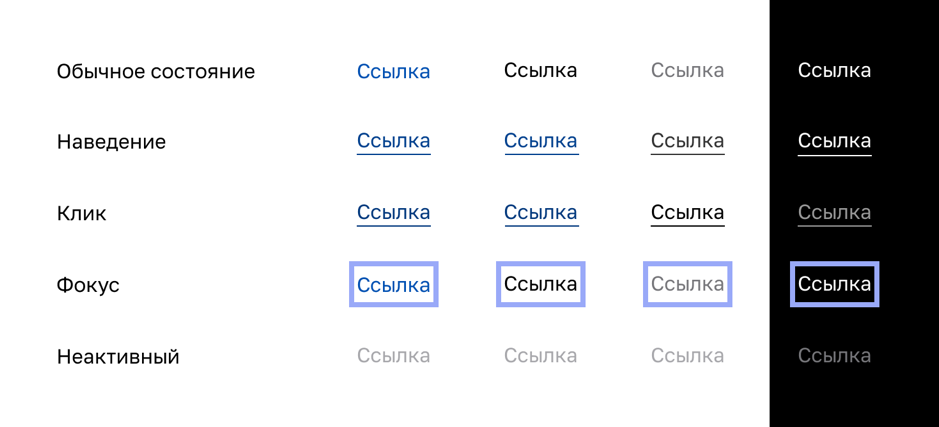Select the first underlined link in Наведение row
The height and width of the screenshot is (427, 939).
393,141
